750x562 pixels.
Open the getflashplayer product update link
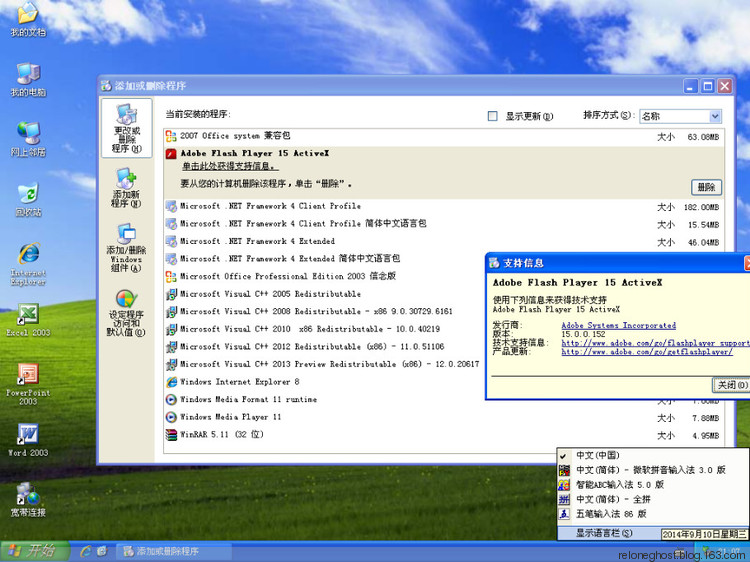tap(647, 352)
